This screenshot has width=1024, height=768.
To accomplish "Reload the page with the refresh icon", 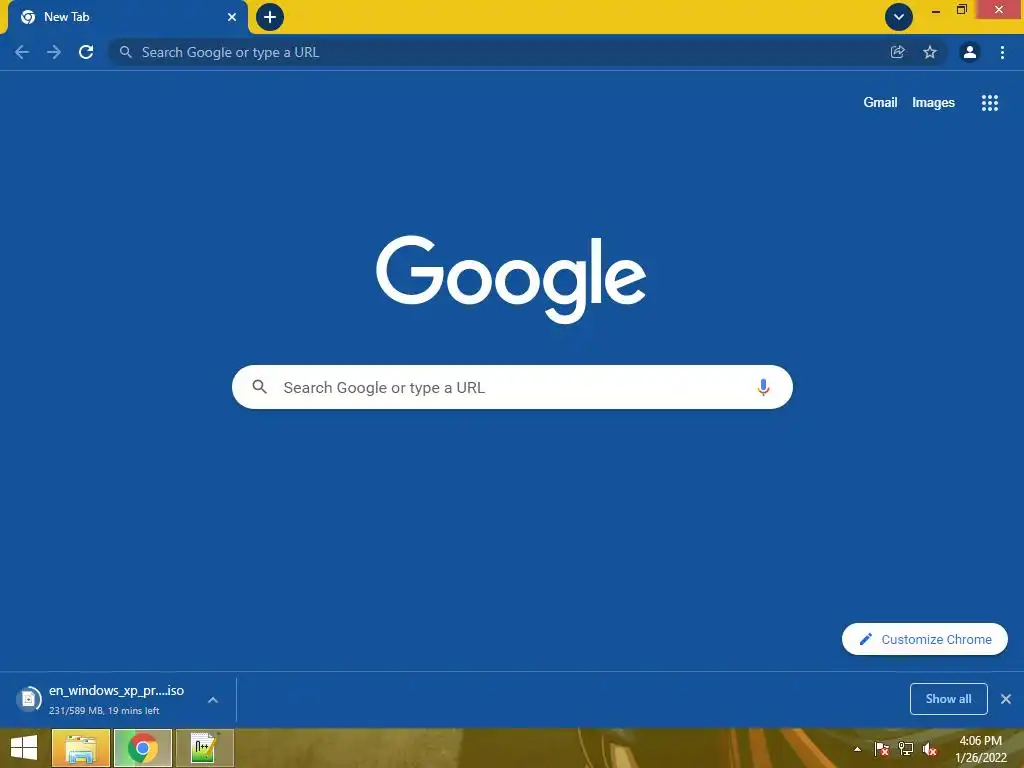I will [x=86, y=52].
